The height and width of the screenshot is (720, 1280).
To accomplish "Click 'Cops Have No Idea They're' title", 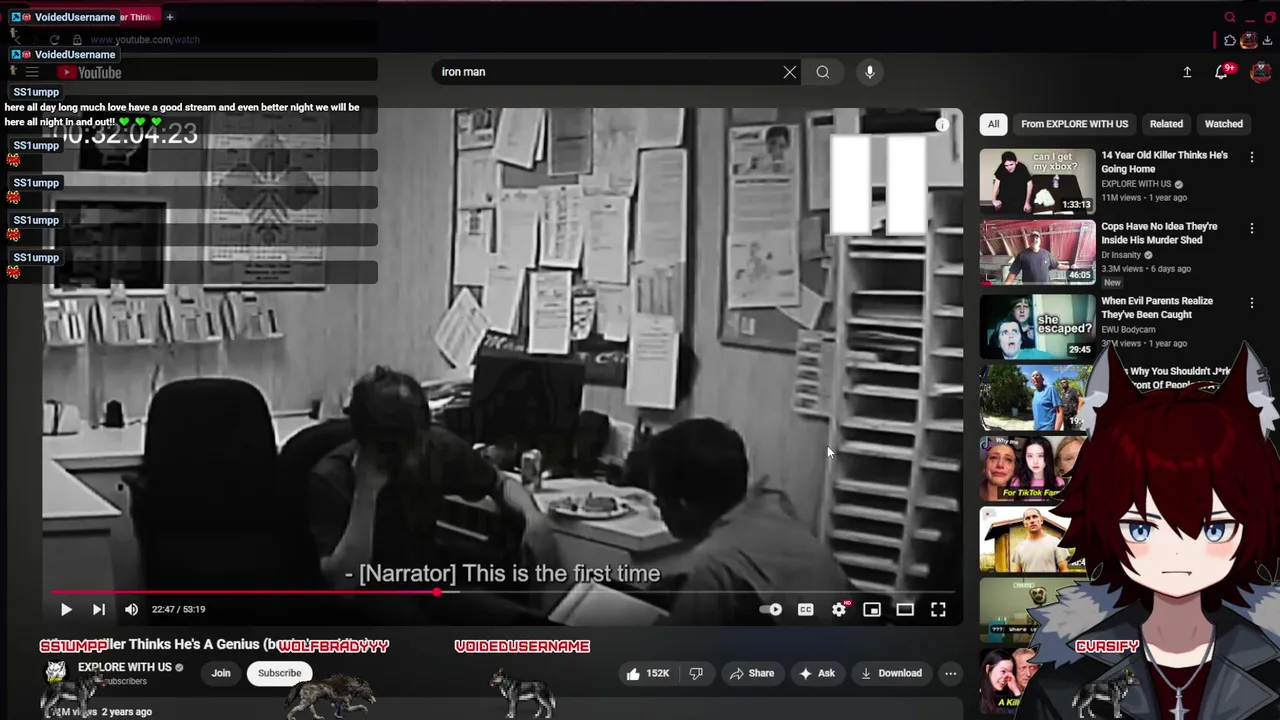I will point(1159,233).
